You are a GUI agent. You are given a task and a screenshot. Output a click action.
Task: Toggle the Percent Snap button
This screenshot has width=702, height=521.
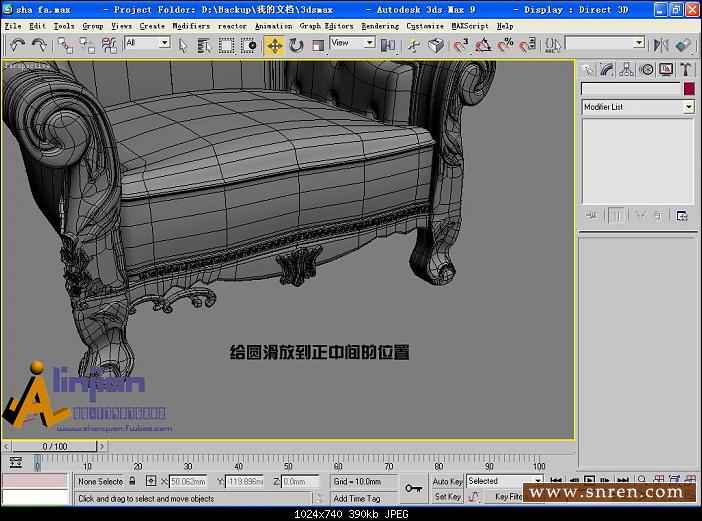click(505, 45)
